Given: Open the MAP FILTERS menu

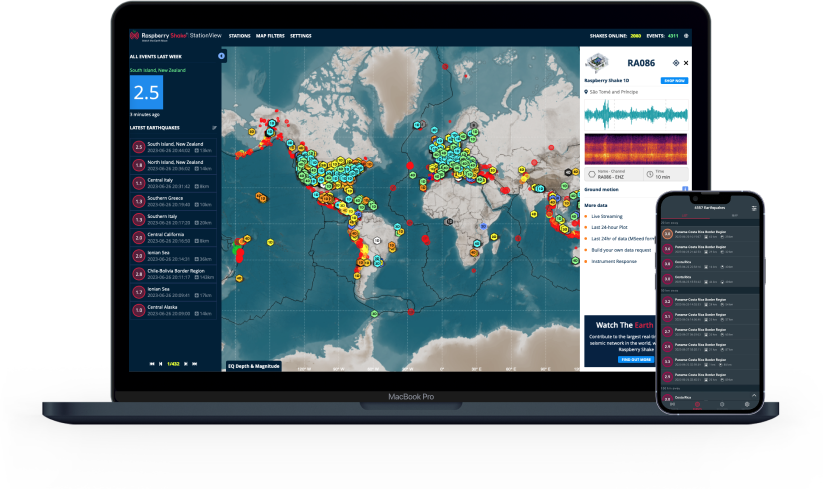Looking at the screenshot, I should click(270, 36).
